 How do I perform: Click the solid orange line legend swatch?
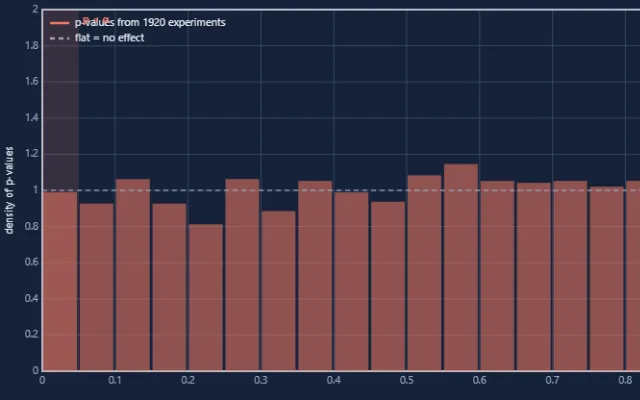(60, 23)
